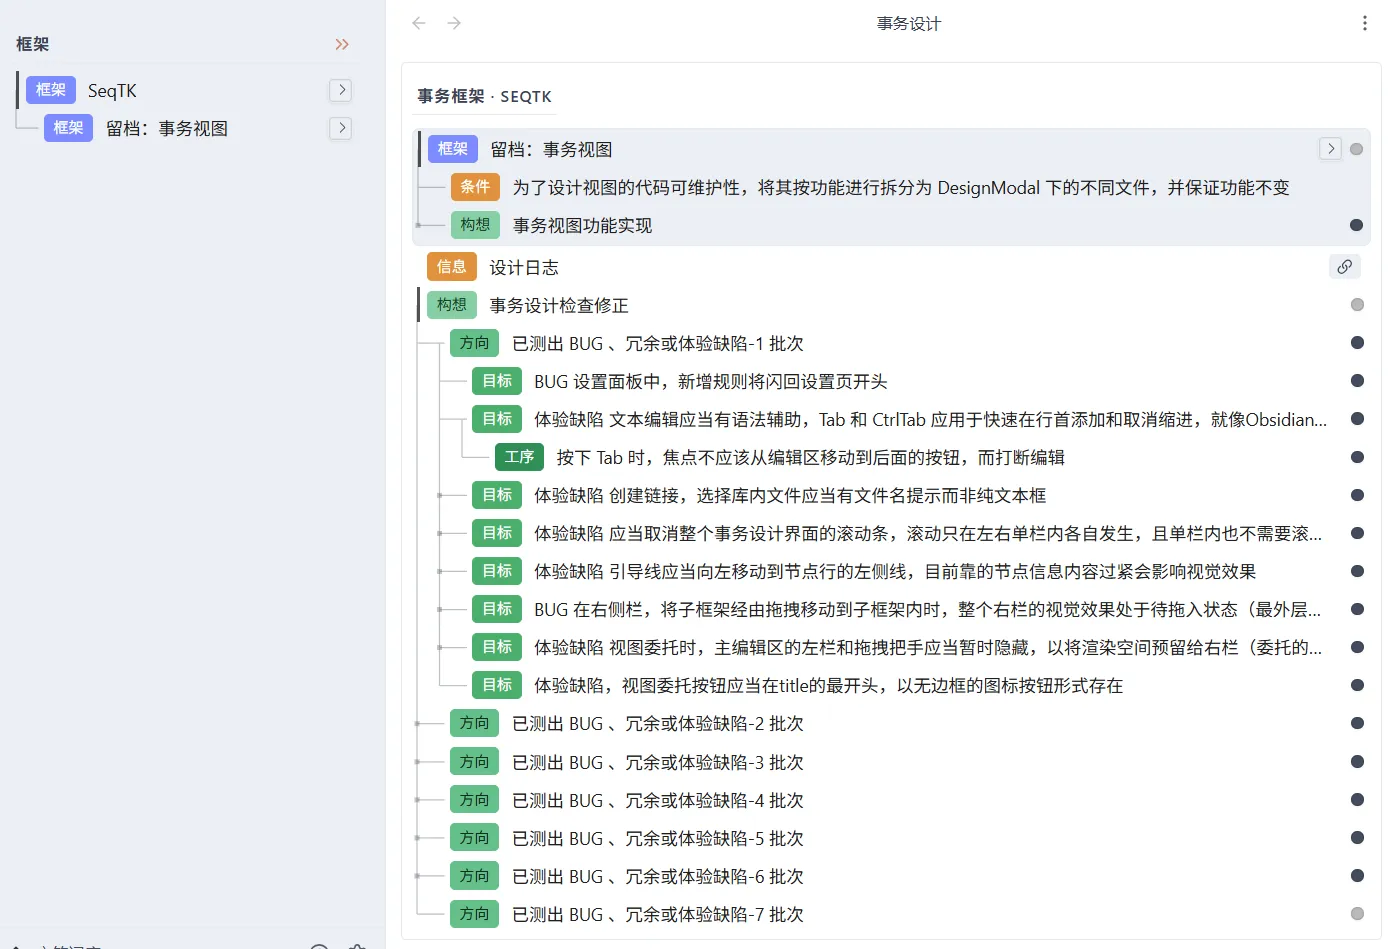Go back with the left arrow

point(419,23)
